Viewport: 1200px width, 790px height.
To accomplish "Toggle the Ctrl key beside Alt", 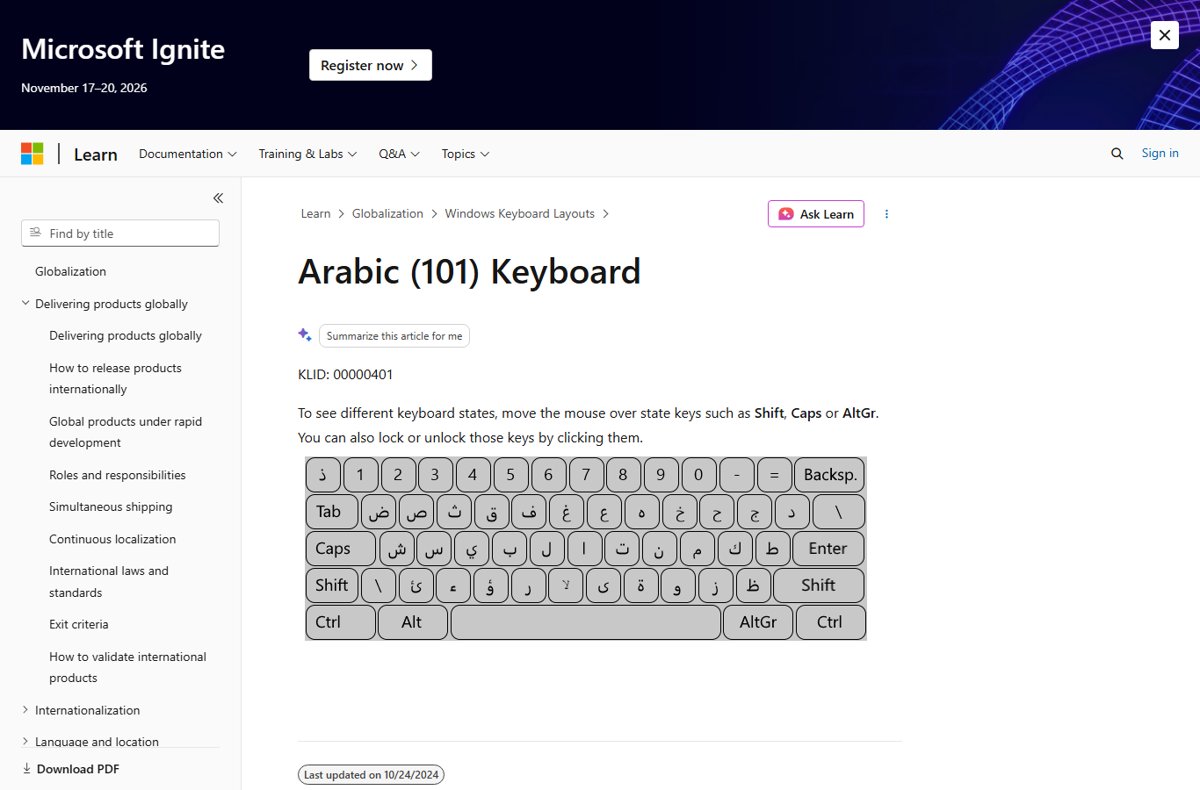I will coord(340,622).
